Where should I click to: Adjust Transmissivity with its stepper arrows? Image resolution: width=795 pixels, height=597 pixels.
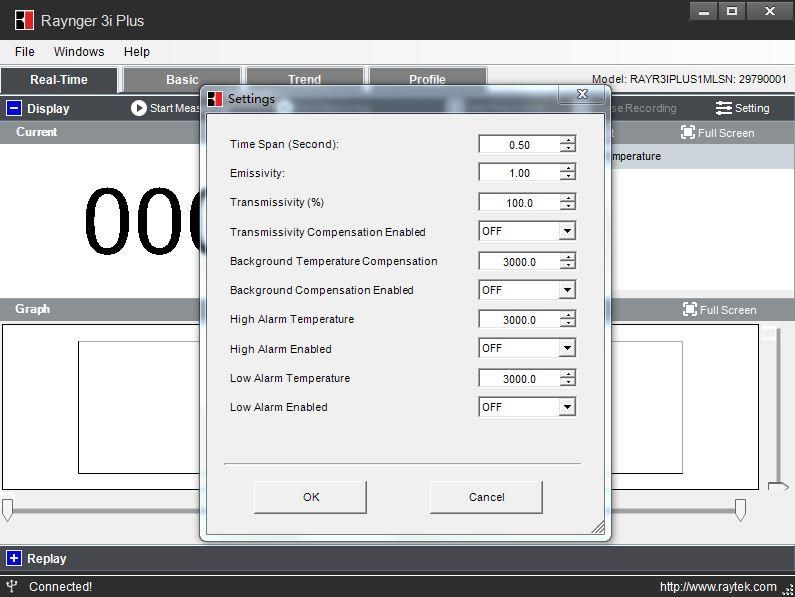(x=568, y=203)
